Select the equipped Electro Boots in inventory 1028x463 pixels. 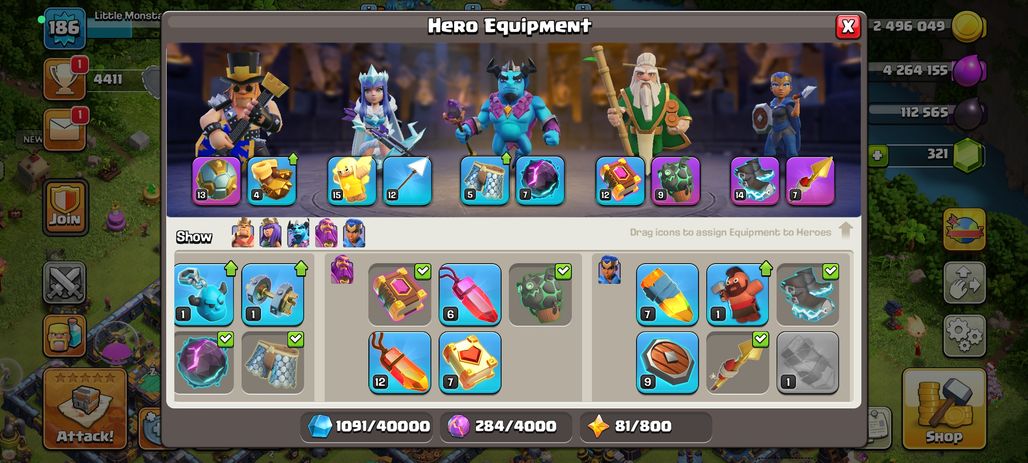point(808,294)
